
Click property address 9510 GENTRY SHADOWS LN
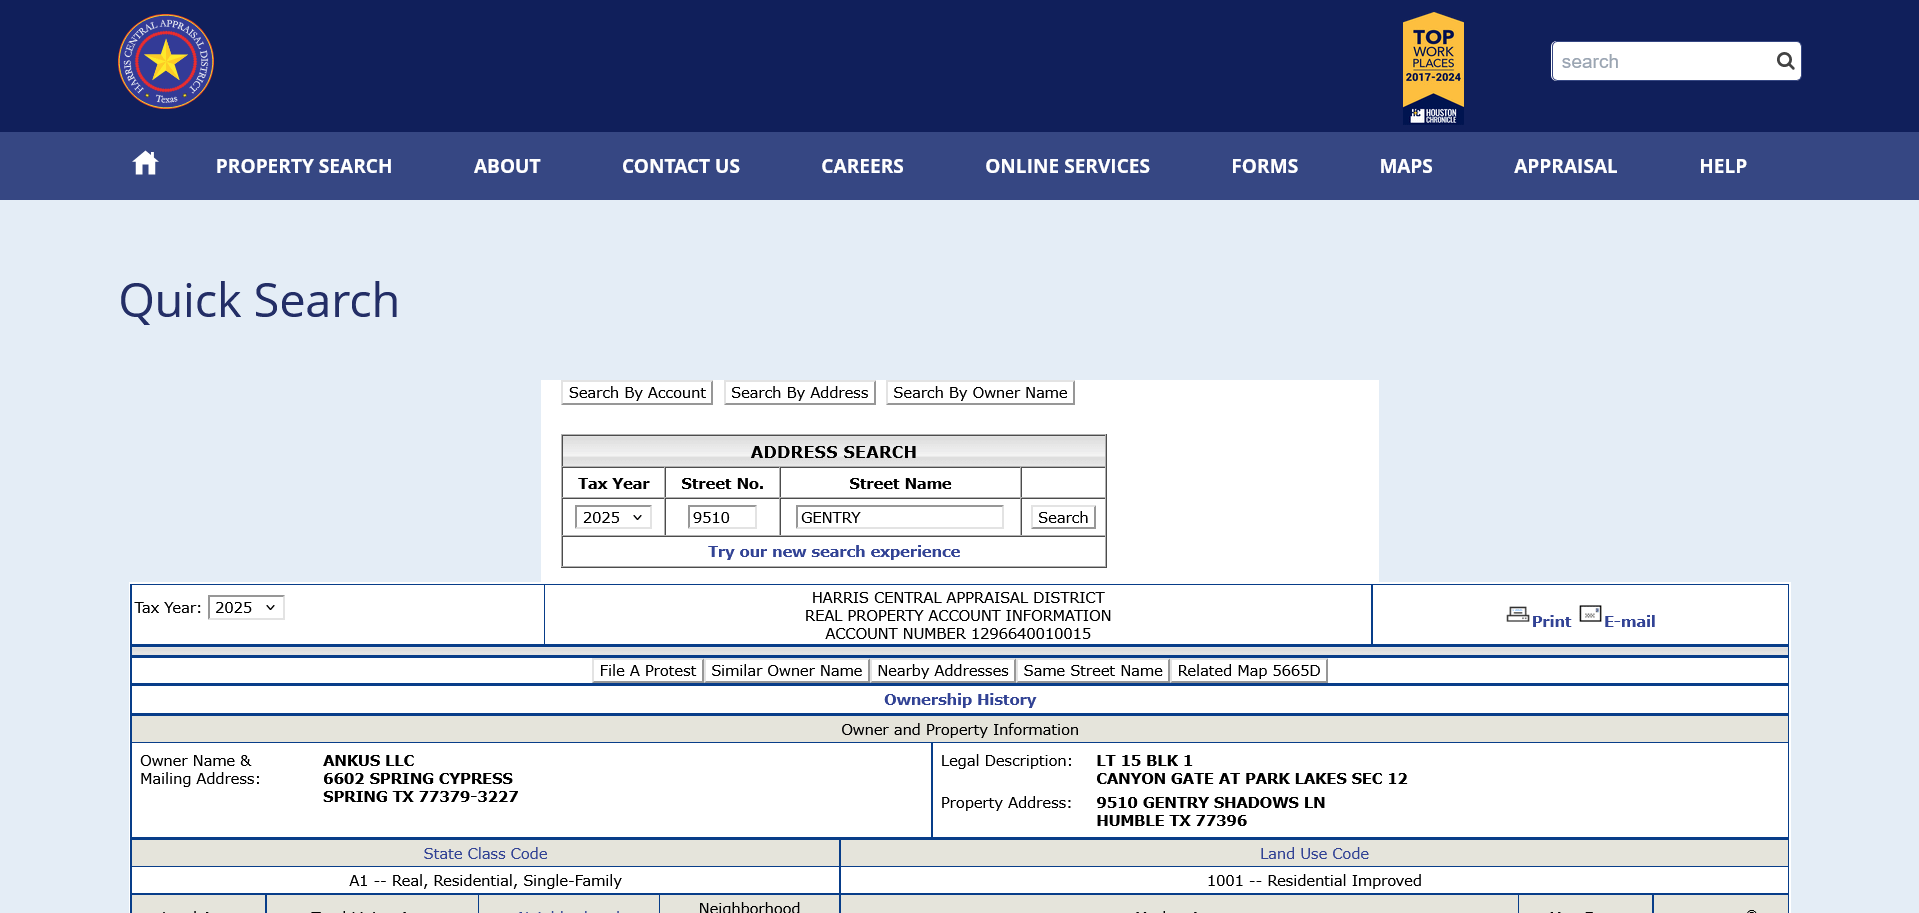click(x=1211, y=803)
